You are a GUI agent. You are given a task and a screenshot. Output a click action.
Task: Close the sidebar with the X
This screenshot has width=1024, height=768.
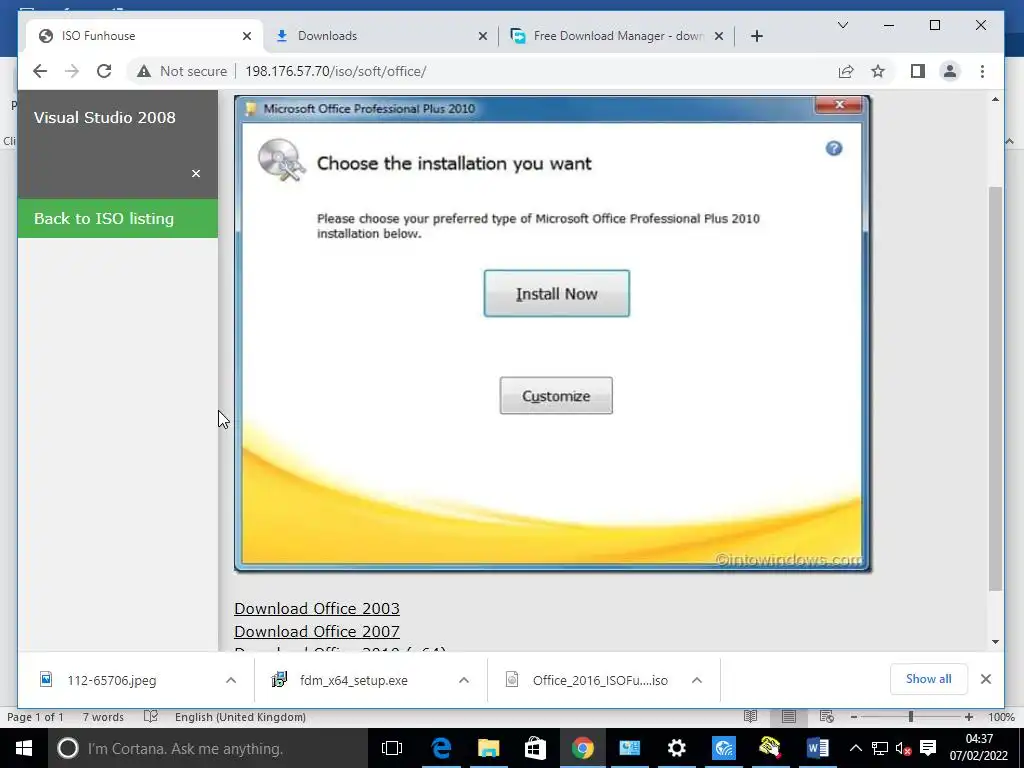(196, 173)
